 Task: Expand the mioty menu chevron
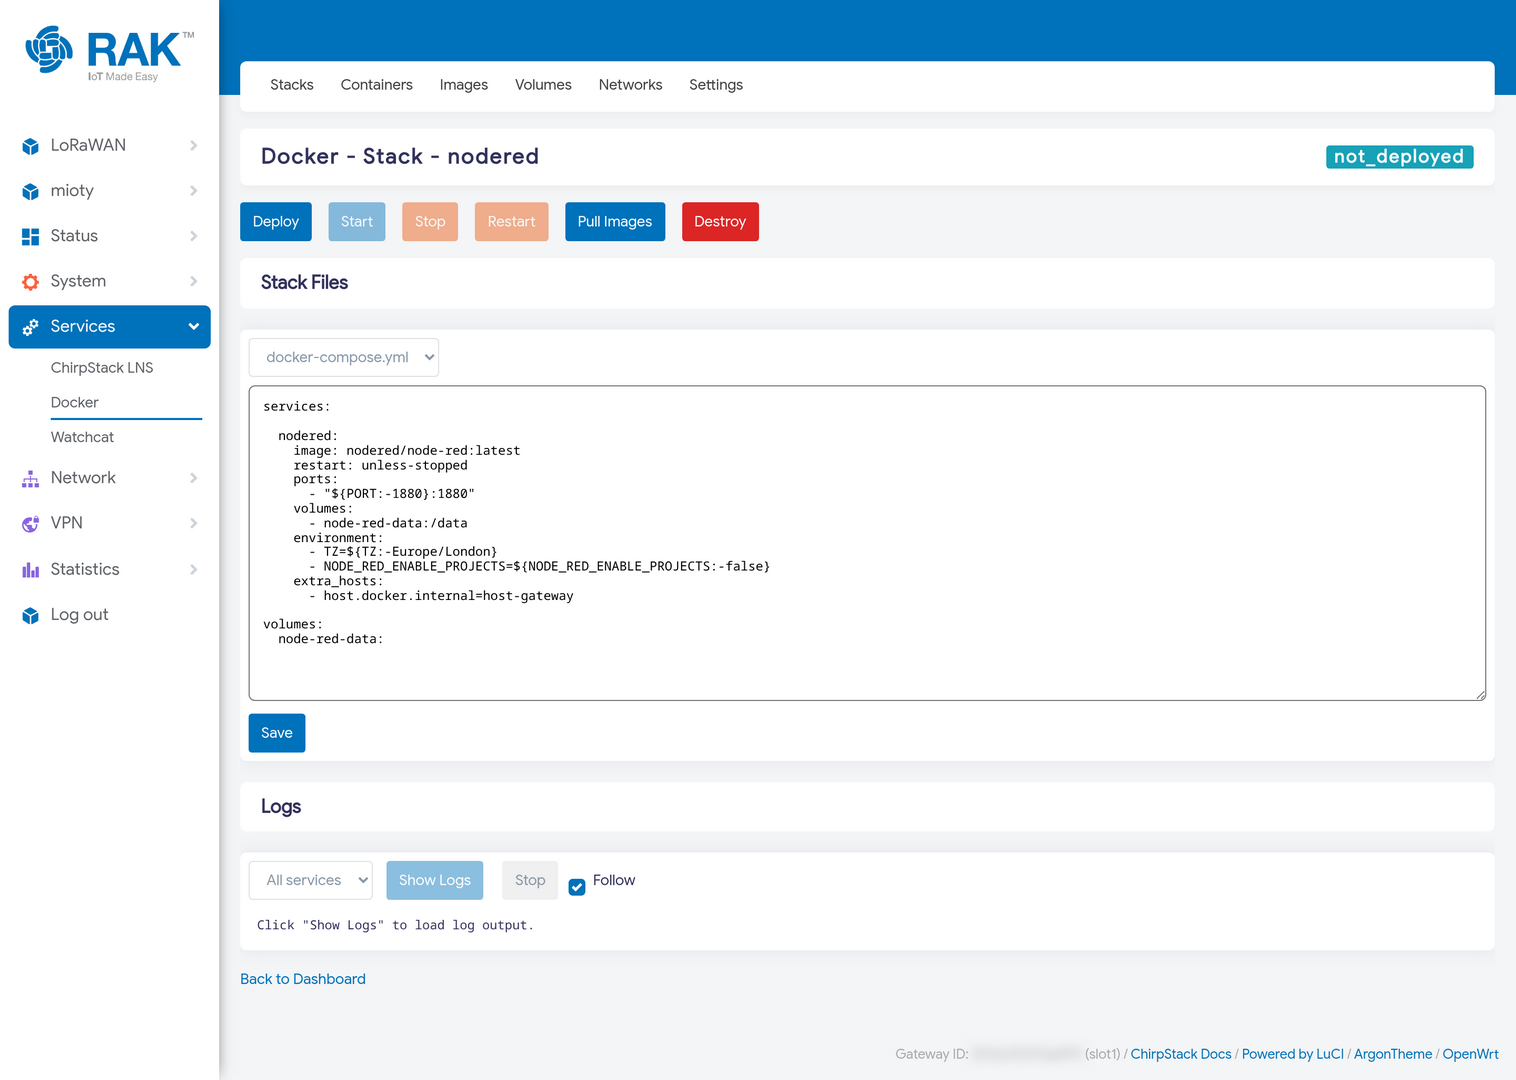[193, 191]
